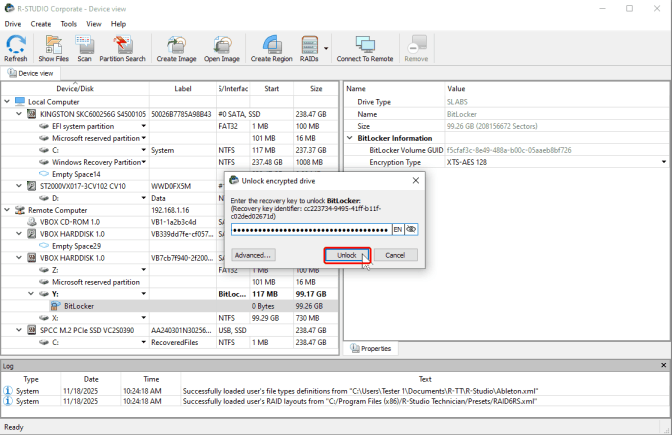The image size is (672, 435).
Task: Switch to the Properties tab
Action: click(370, 349)
